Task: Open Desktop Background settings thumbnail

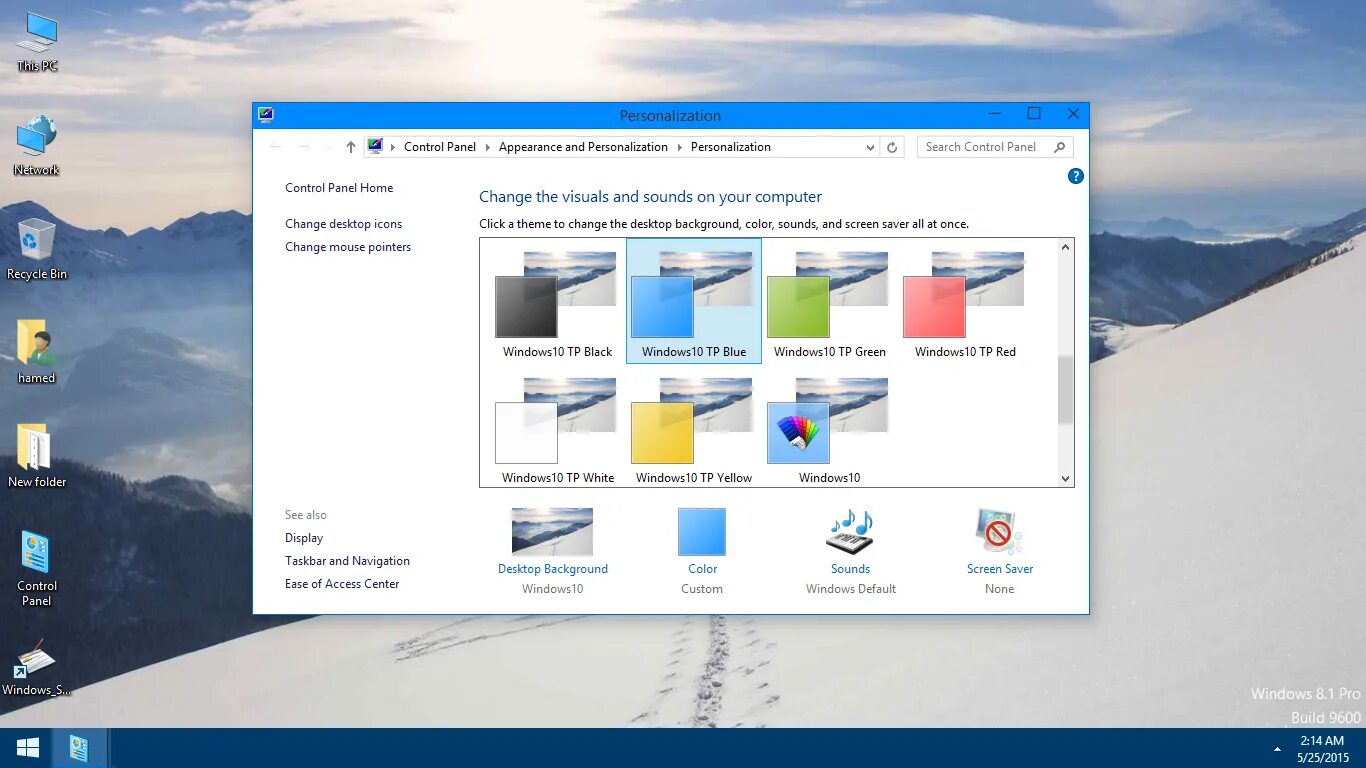Action: pyautogui.click(x=552, y=532)
